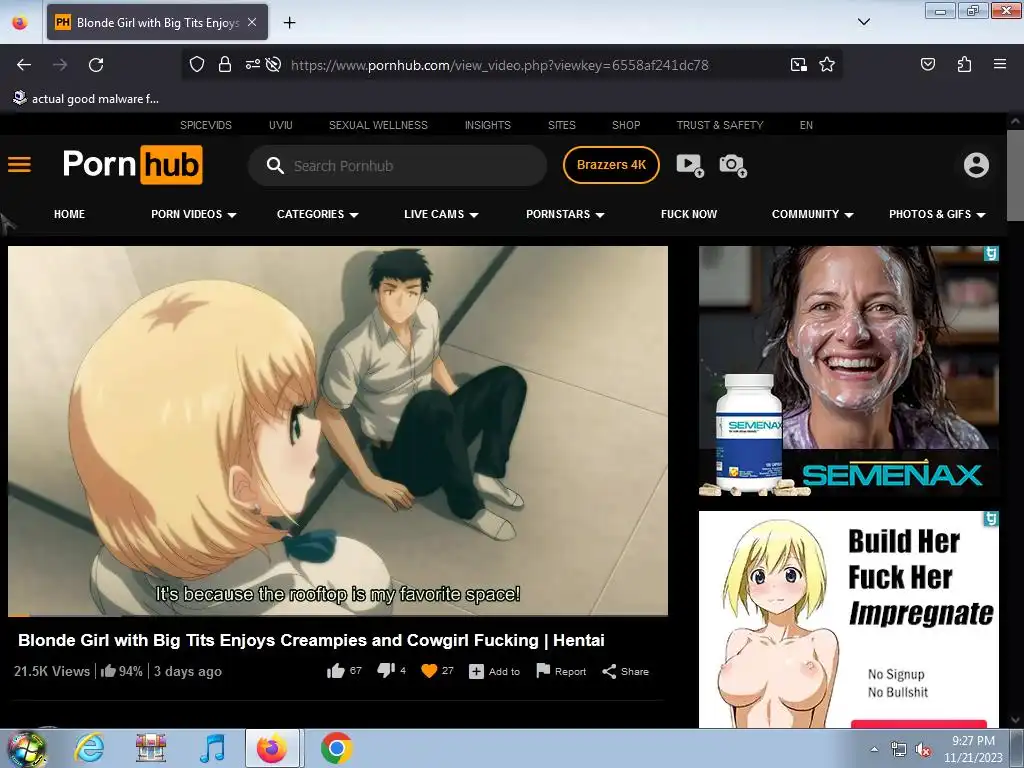Screen dimensions: 1024x768
Task: Open the tracking protection shield panel
Action: [x=197, y=65]
